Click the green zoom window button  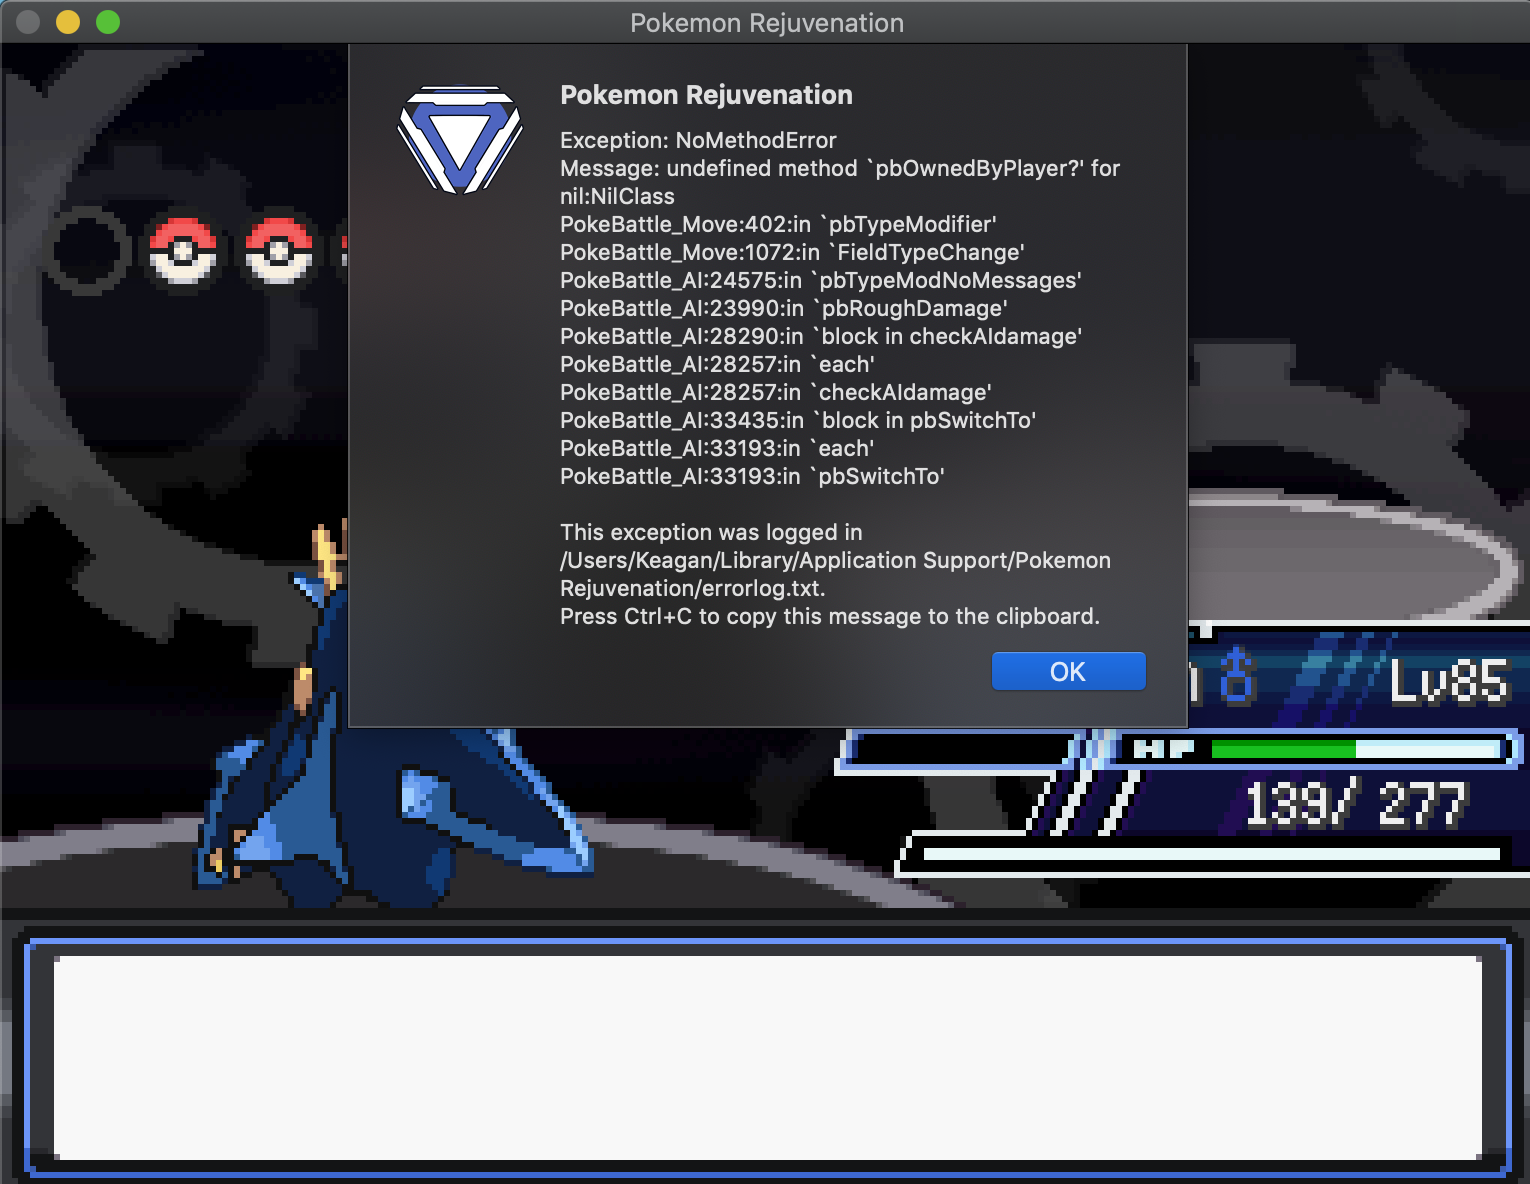coord(108,22)
